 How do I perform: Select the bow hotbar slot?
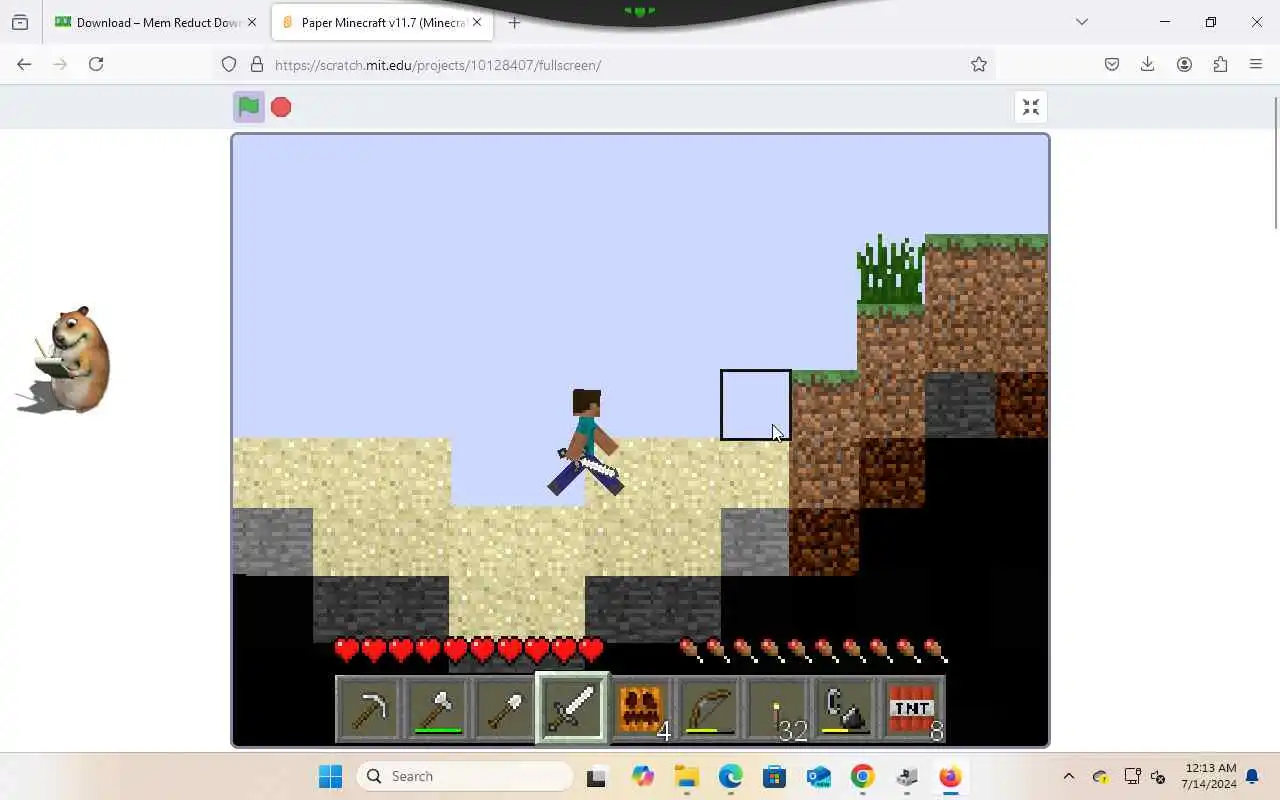[708, 709]
